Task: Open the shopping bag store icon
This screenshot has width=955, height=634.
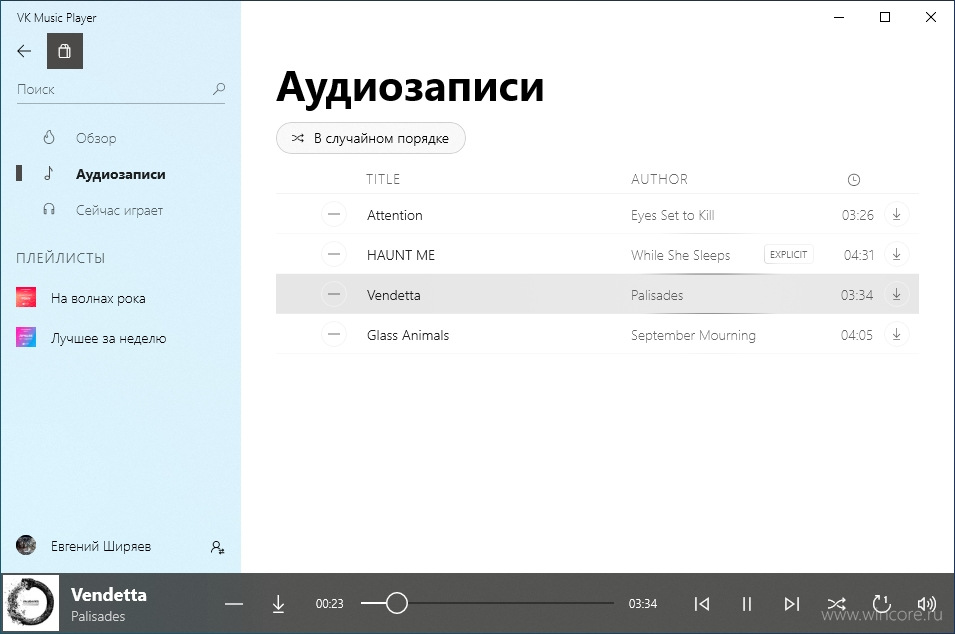Action: 65,51
